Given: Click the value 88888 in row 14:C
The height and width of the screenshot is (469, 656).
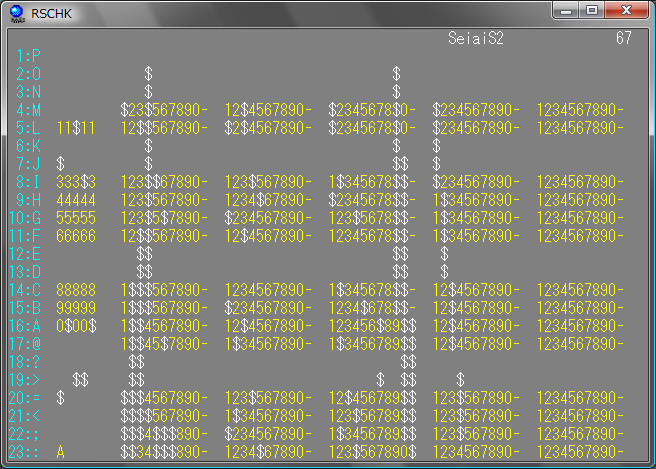Looking at the screenshot, I should (x=76, y=290).
